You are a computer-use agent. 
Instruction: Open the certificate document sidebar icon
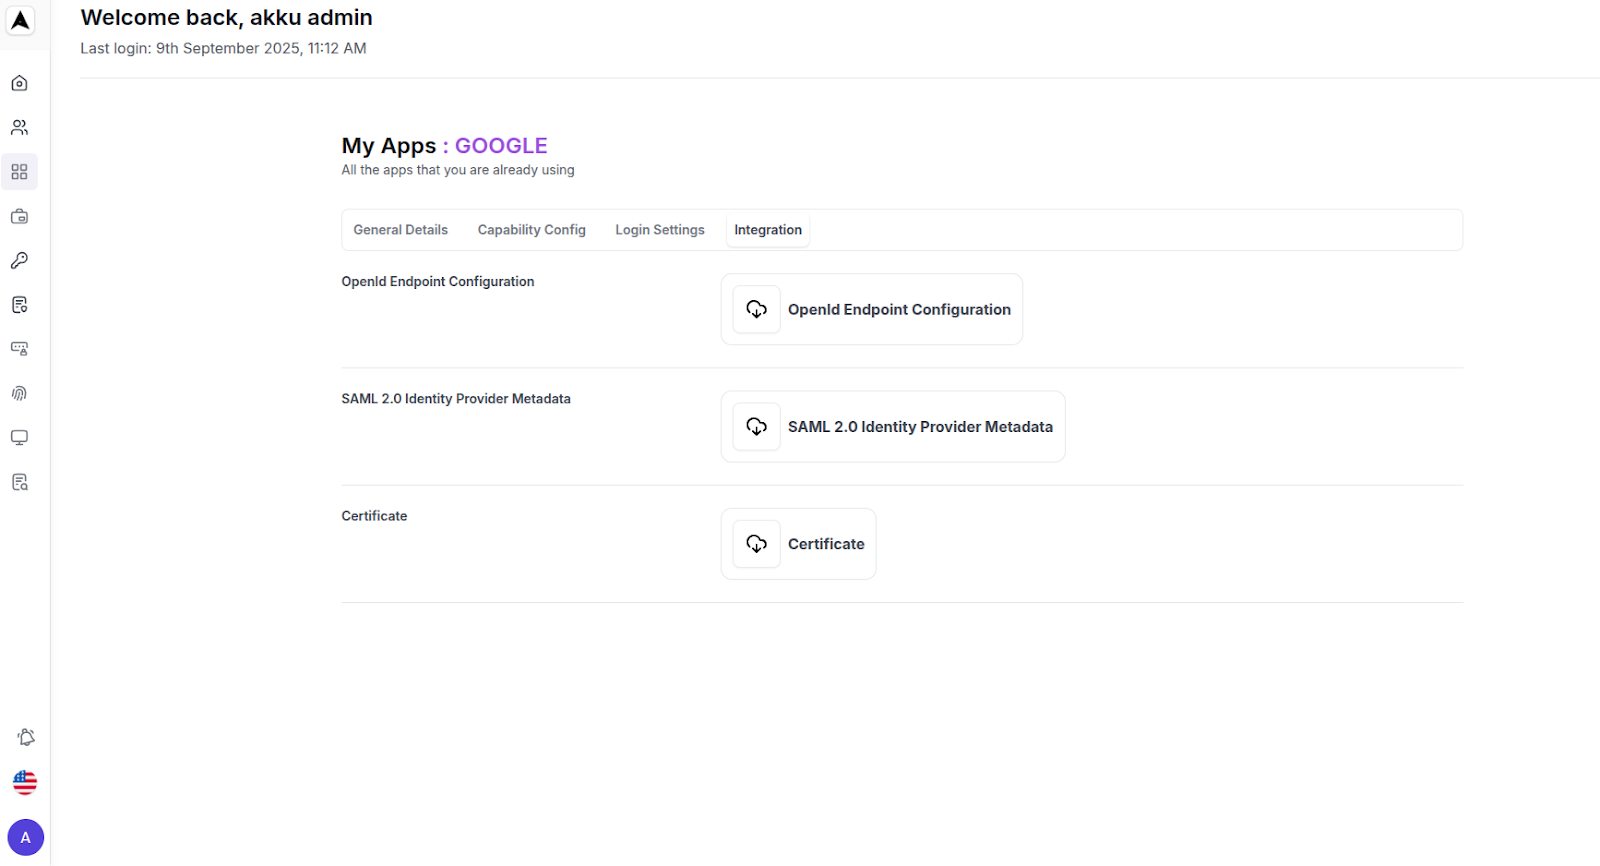(19, 305)
